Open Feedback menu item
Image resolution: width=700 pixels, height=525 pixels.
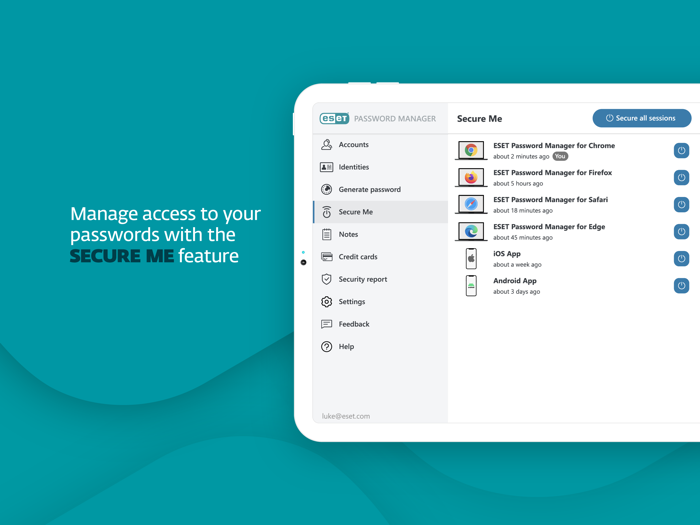380,324
